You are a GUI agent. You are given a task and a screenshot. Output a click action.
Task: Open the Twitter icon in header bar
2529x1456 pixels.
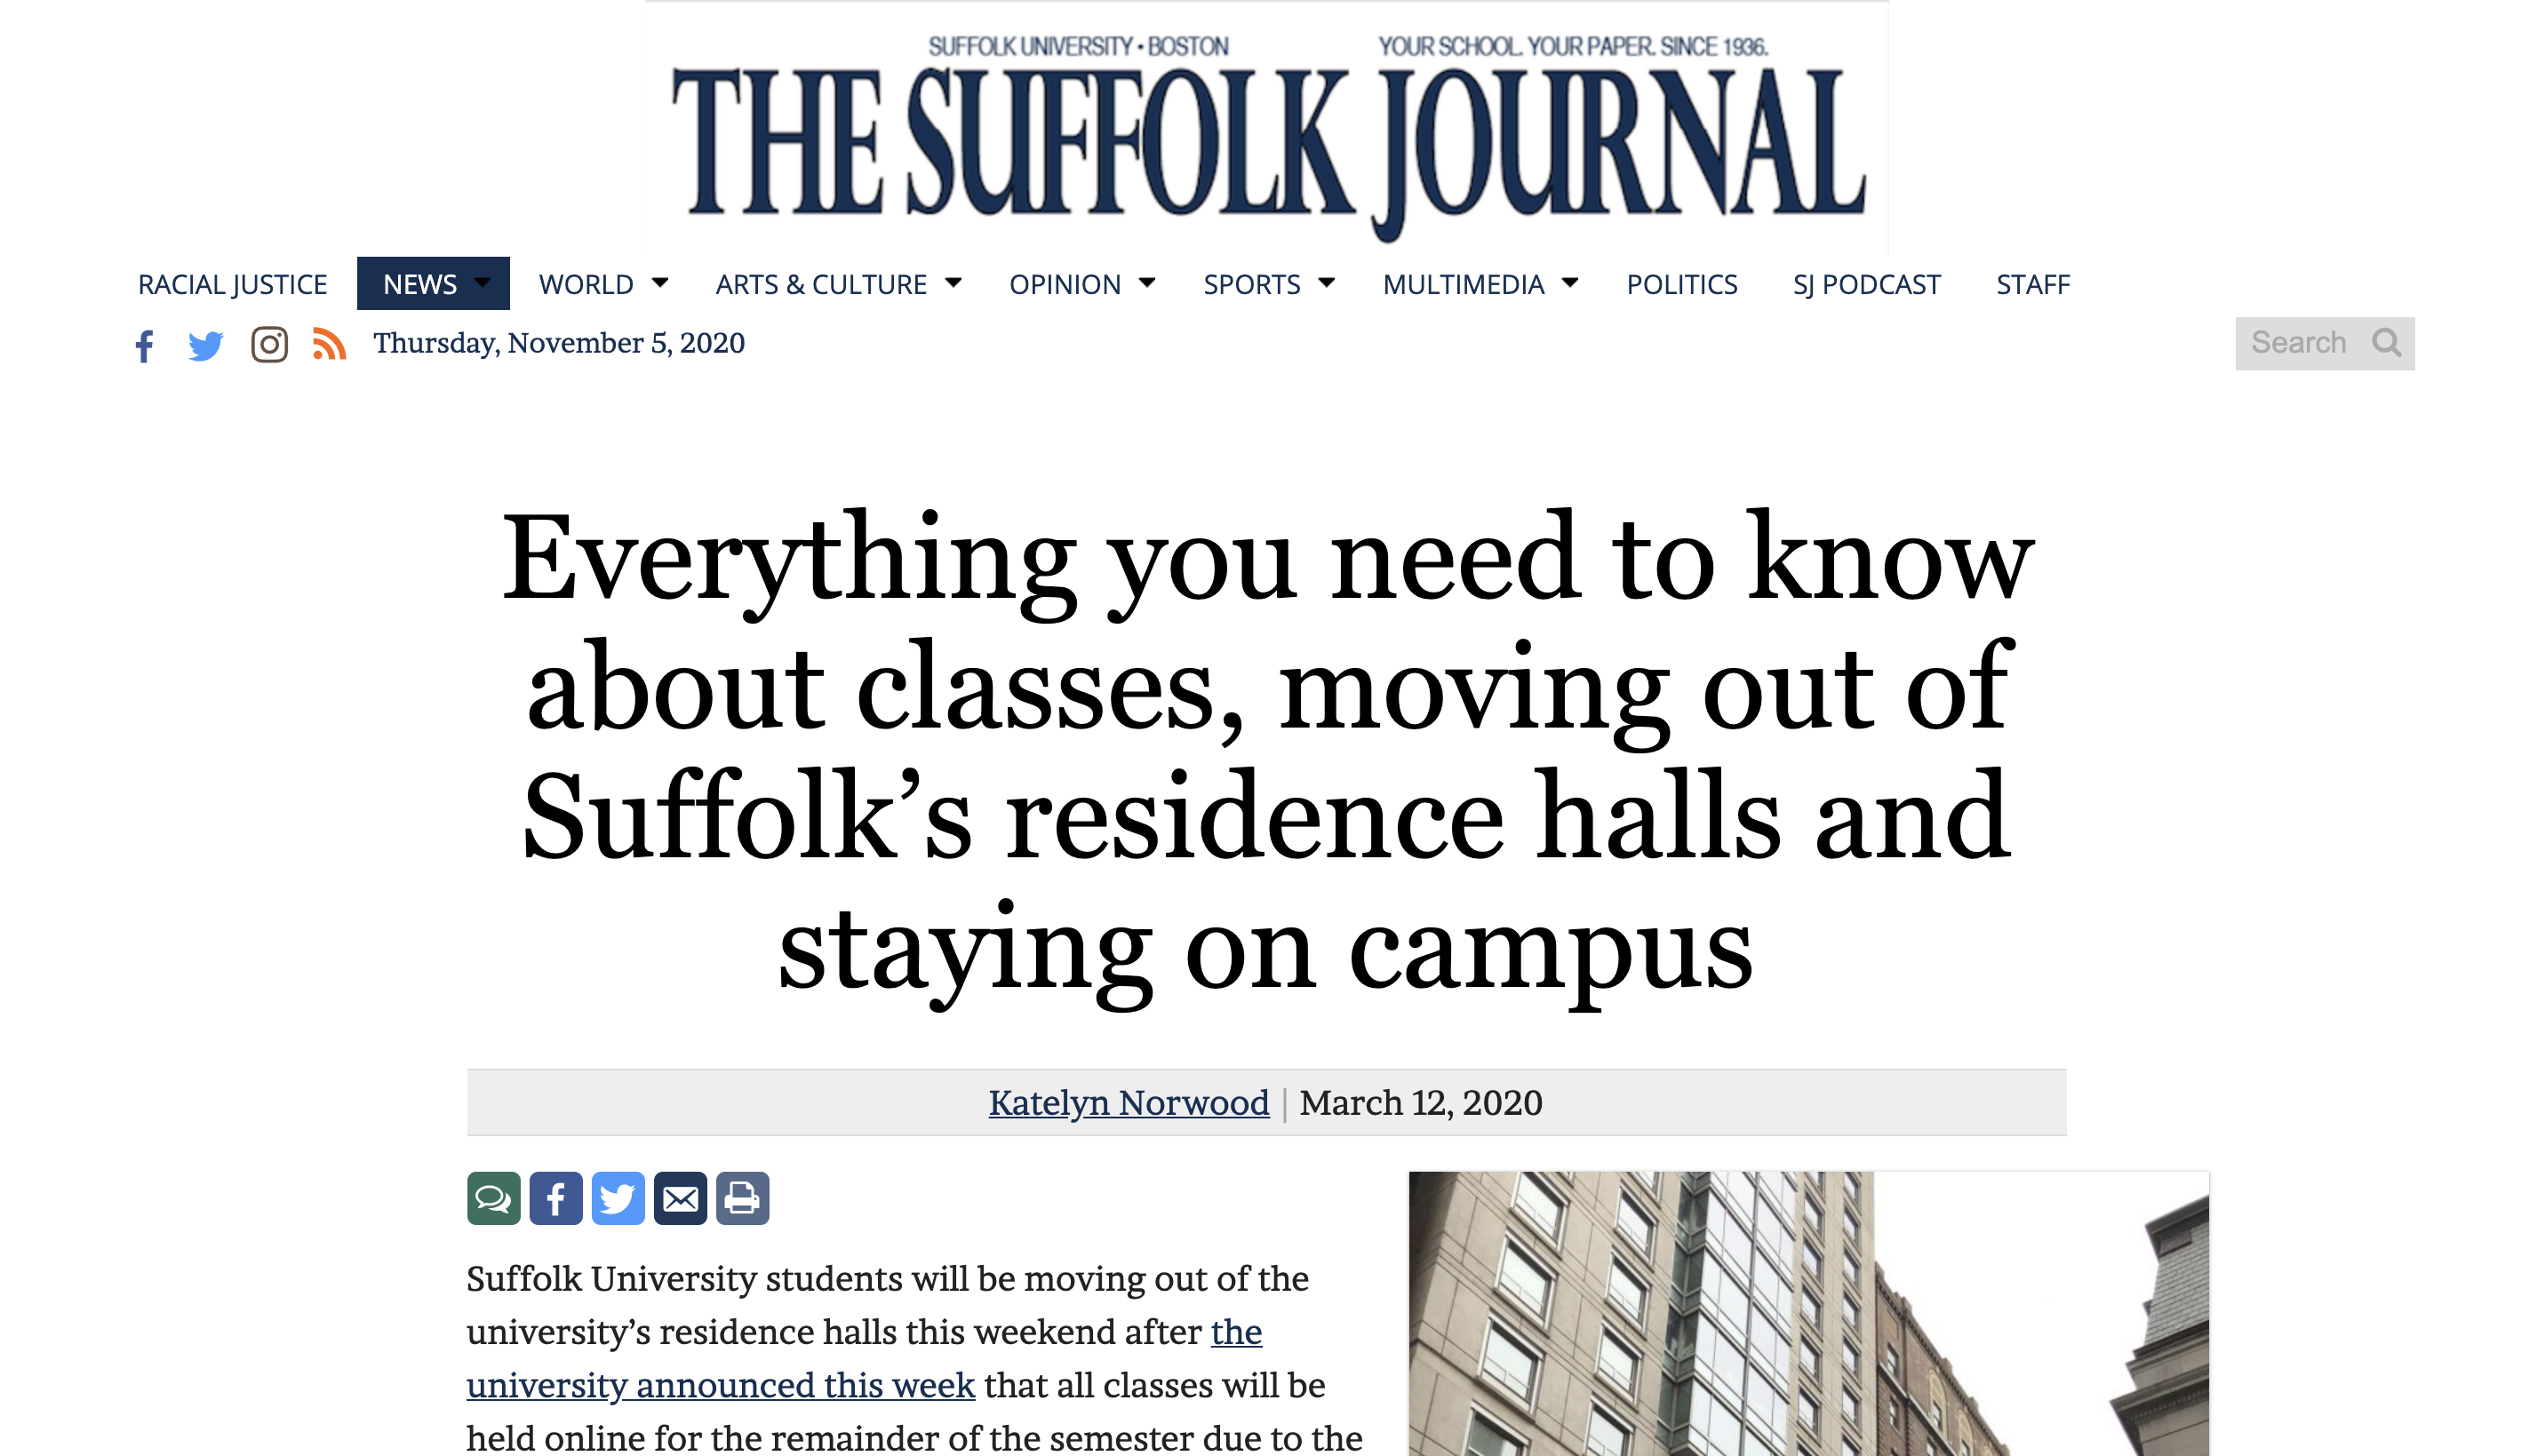(x=206, y=346)
